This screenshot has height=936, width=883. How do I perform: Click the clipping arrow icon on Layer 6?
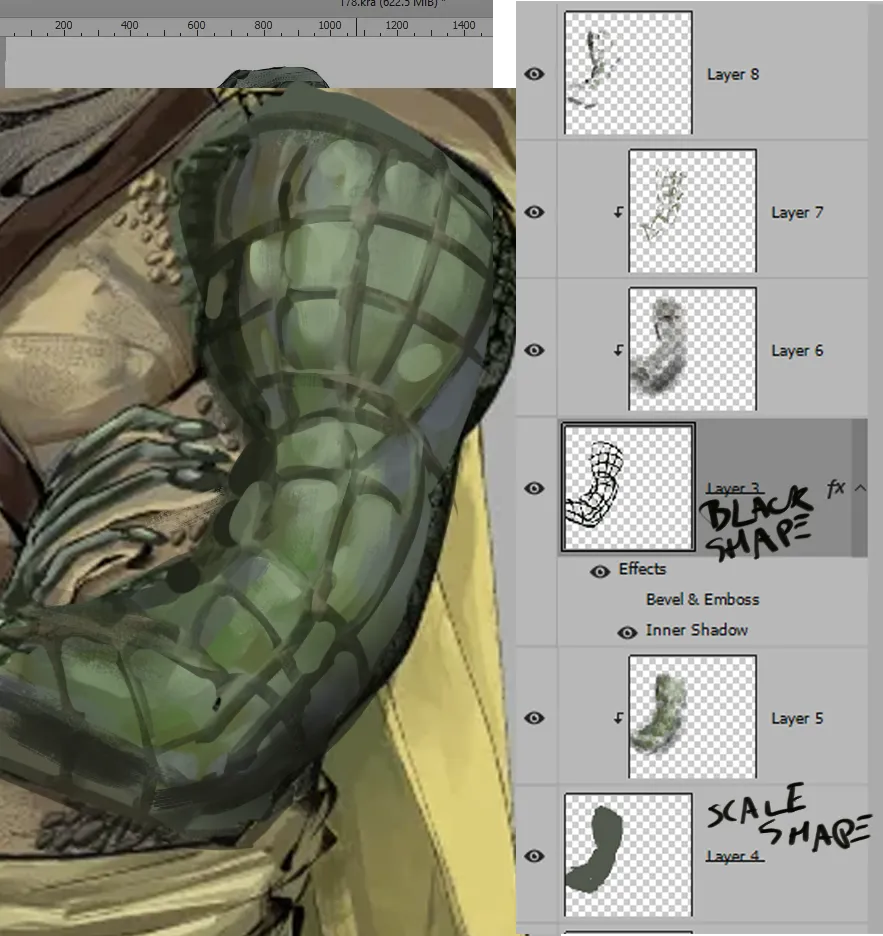coord(618,350)
